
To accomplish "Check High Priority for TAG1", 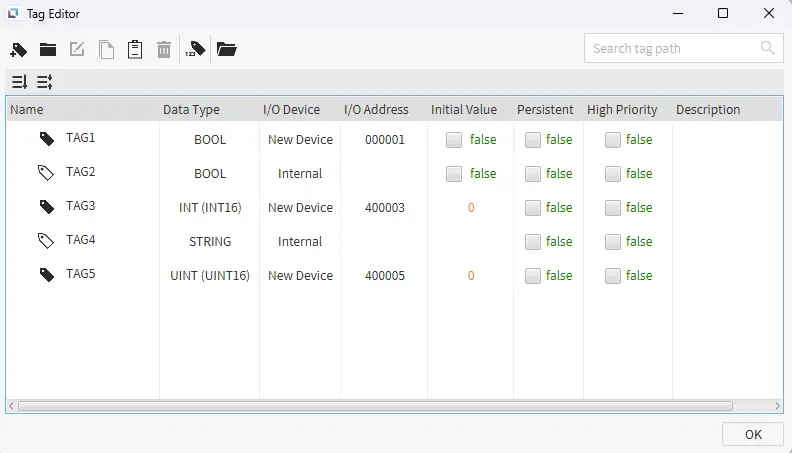I will 613,140.
